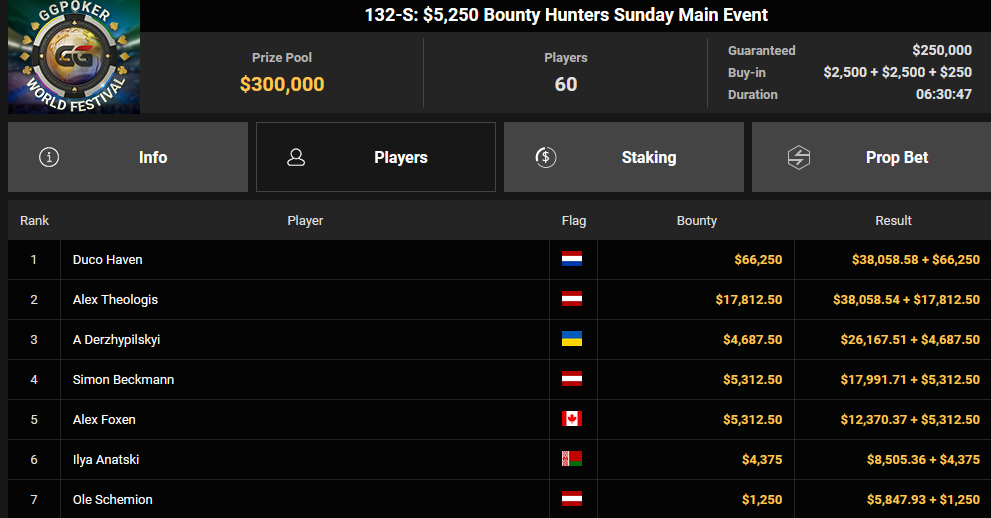Select player Simon Beckmann's name
991x518 pixels.
coord(116,379)
